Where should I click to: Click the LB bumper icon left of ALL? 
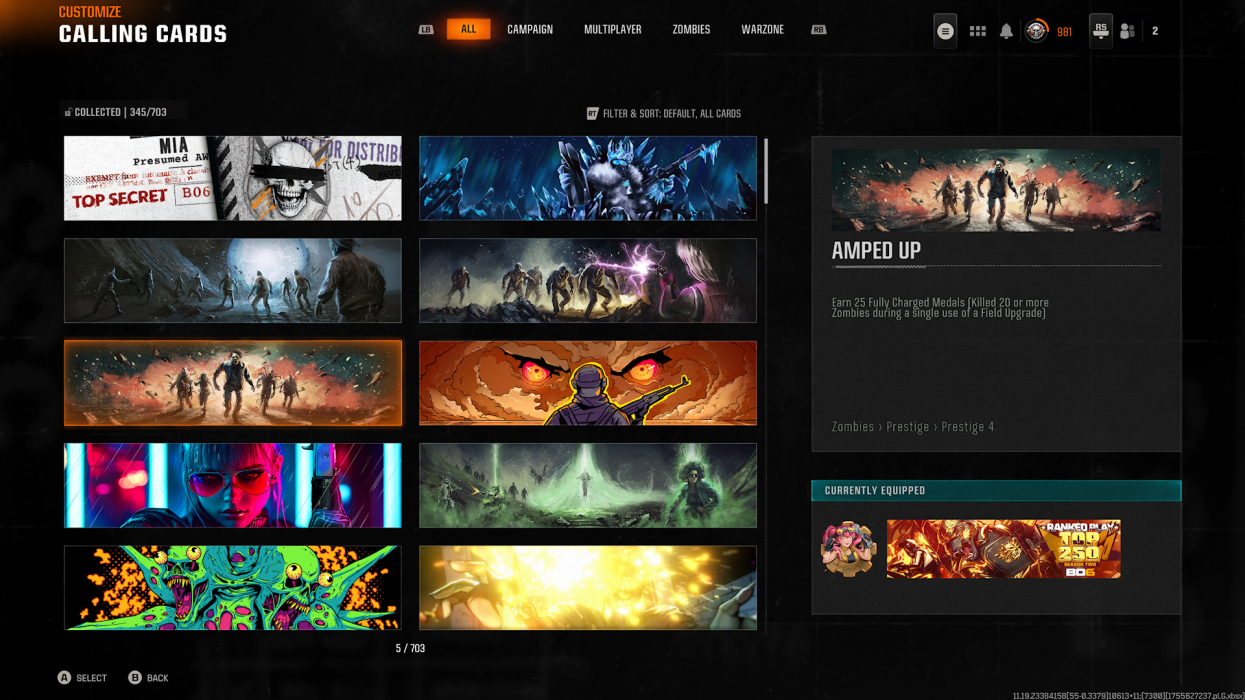click(x=426, y=30)
